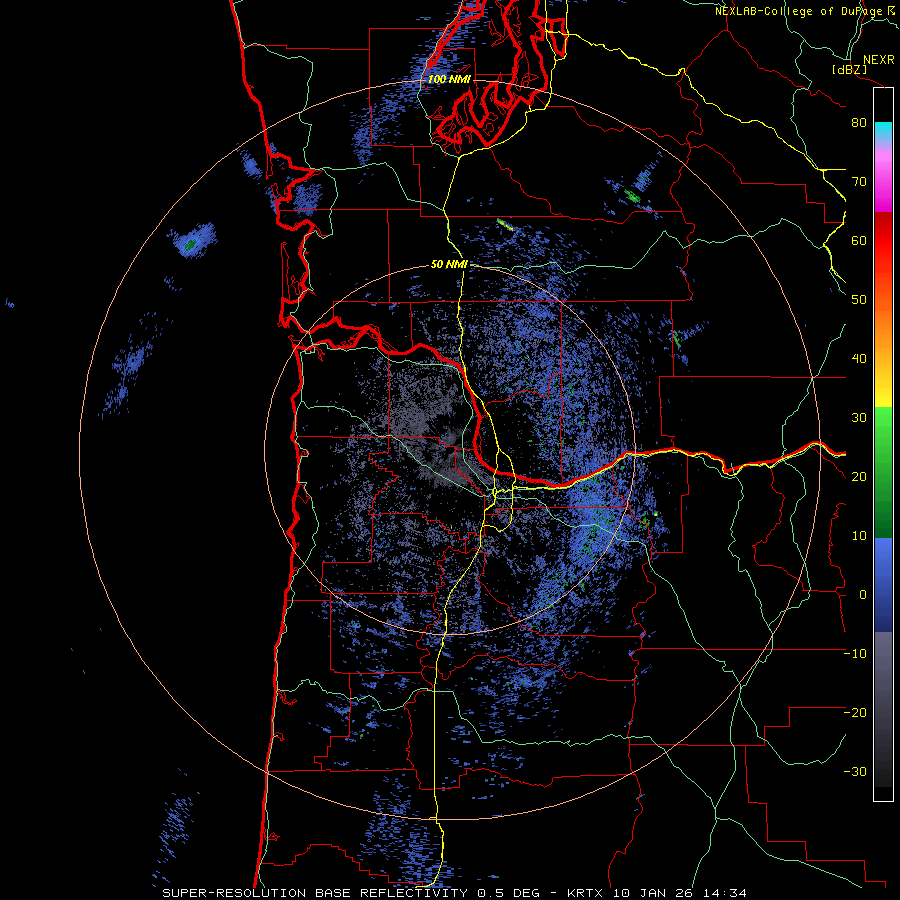The width and height of the screenshot is (900, 900).
Task: Click the -30 value on the dBZ scale
Action: tap(855, 771)
